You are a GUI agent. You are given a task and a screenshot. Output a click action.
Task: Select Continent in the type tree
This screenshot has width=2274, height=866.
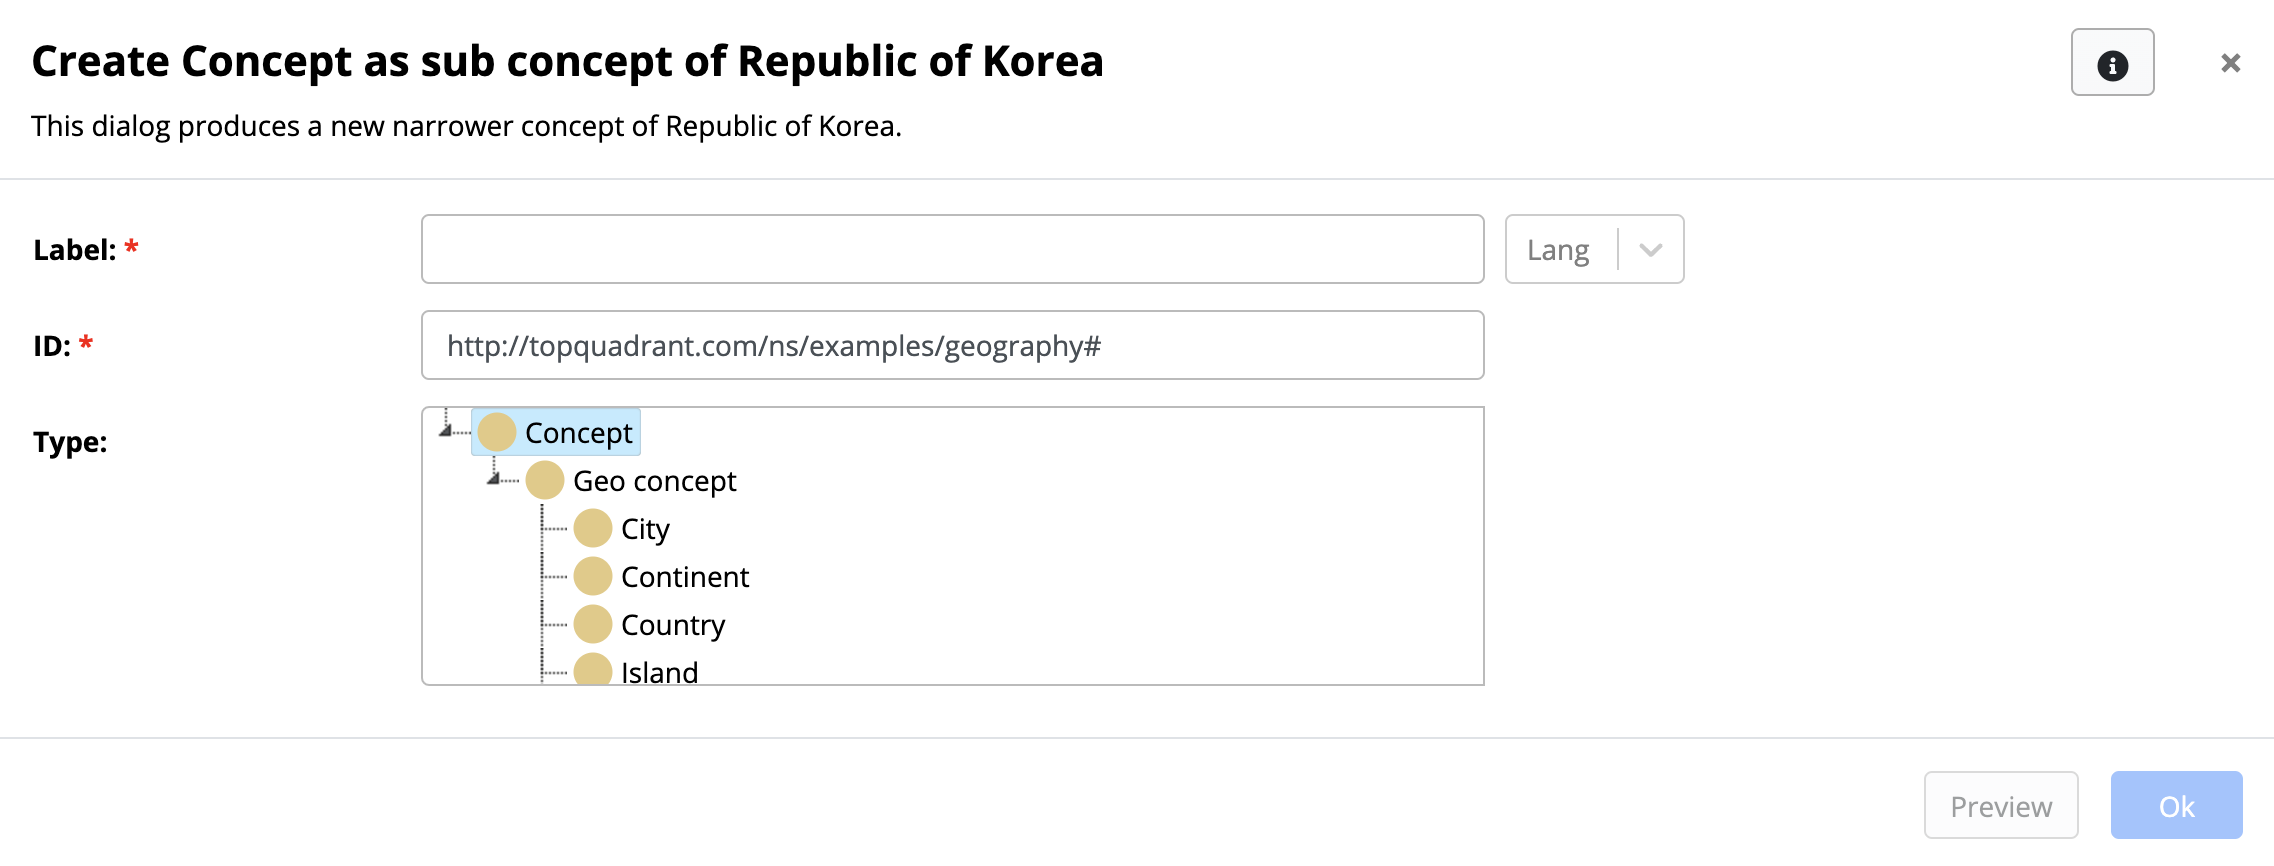pyautogui.click(x=685, y=576)
